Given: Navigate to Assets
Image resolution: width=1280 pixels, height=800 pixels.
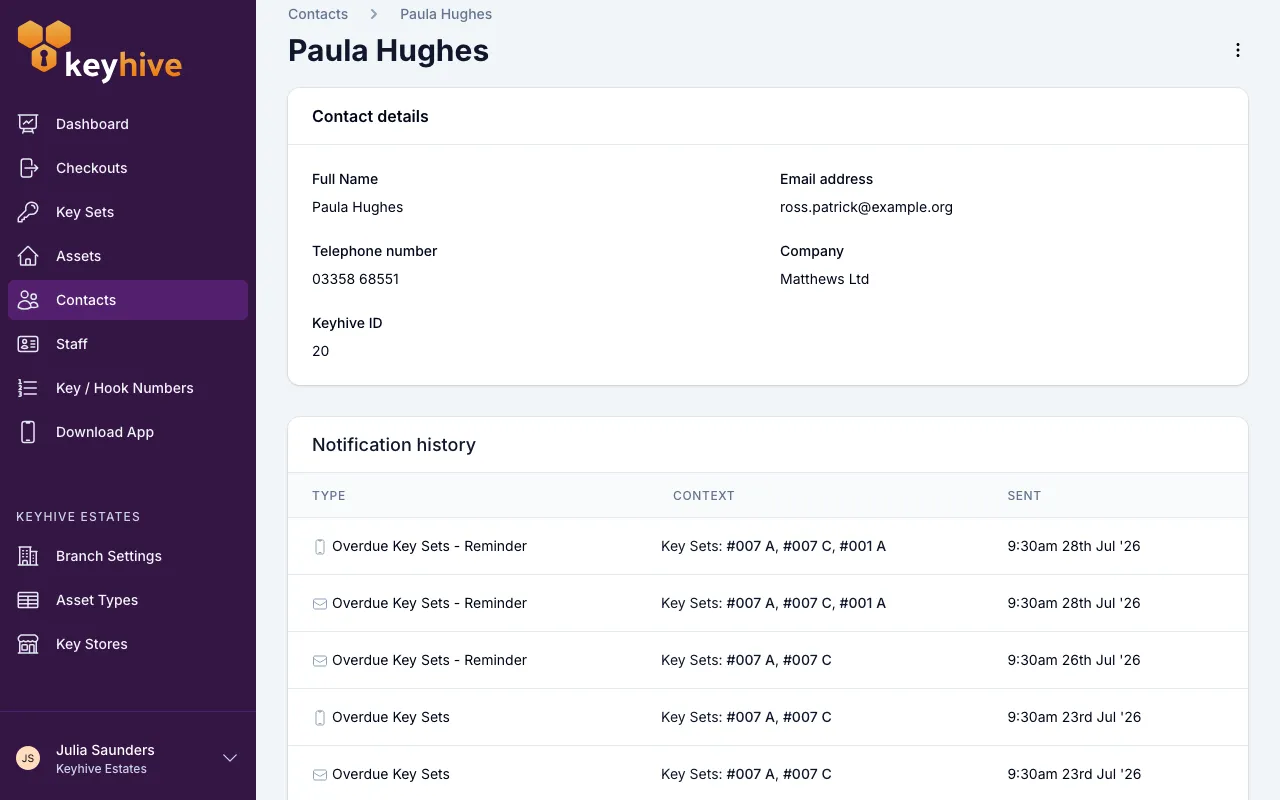Looking at the screenshot, I should pyautogui.click(x=128, y=256).
